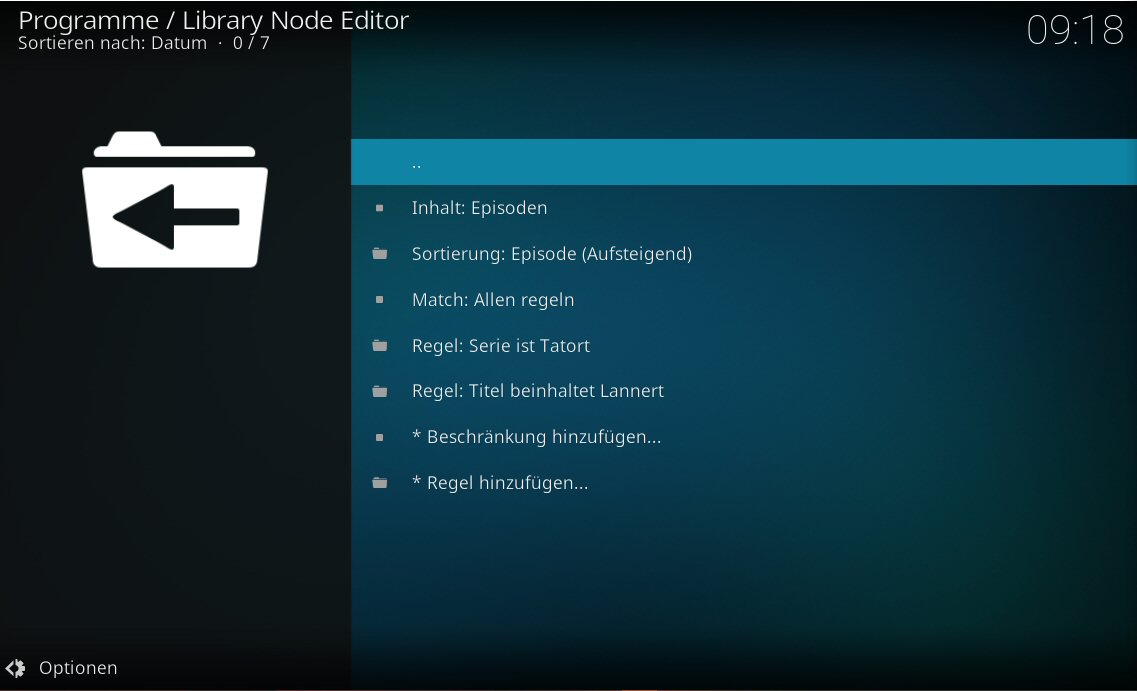Click the folder icon beside 'Regel: Serie ist Tatort'
Viewport: 1137px width, 691px height.
379,345
